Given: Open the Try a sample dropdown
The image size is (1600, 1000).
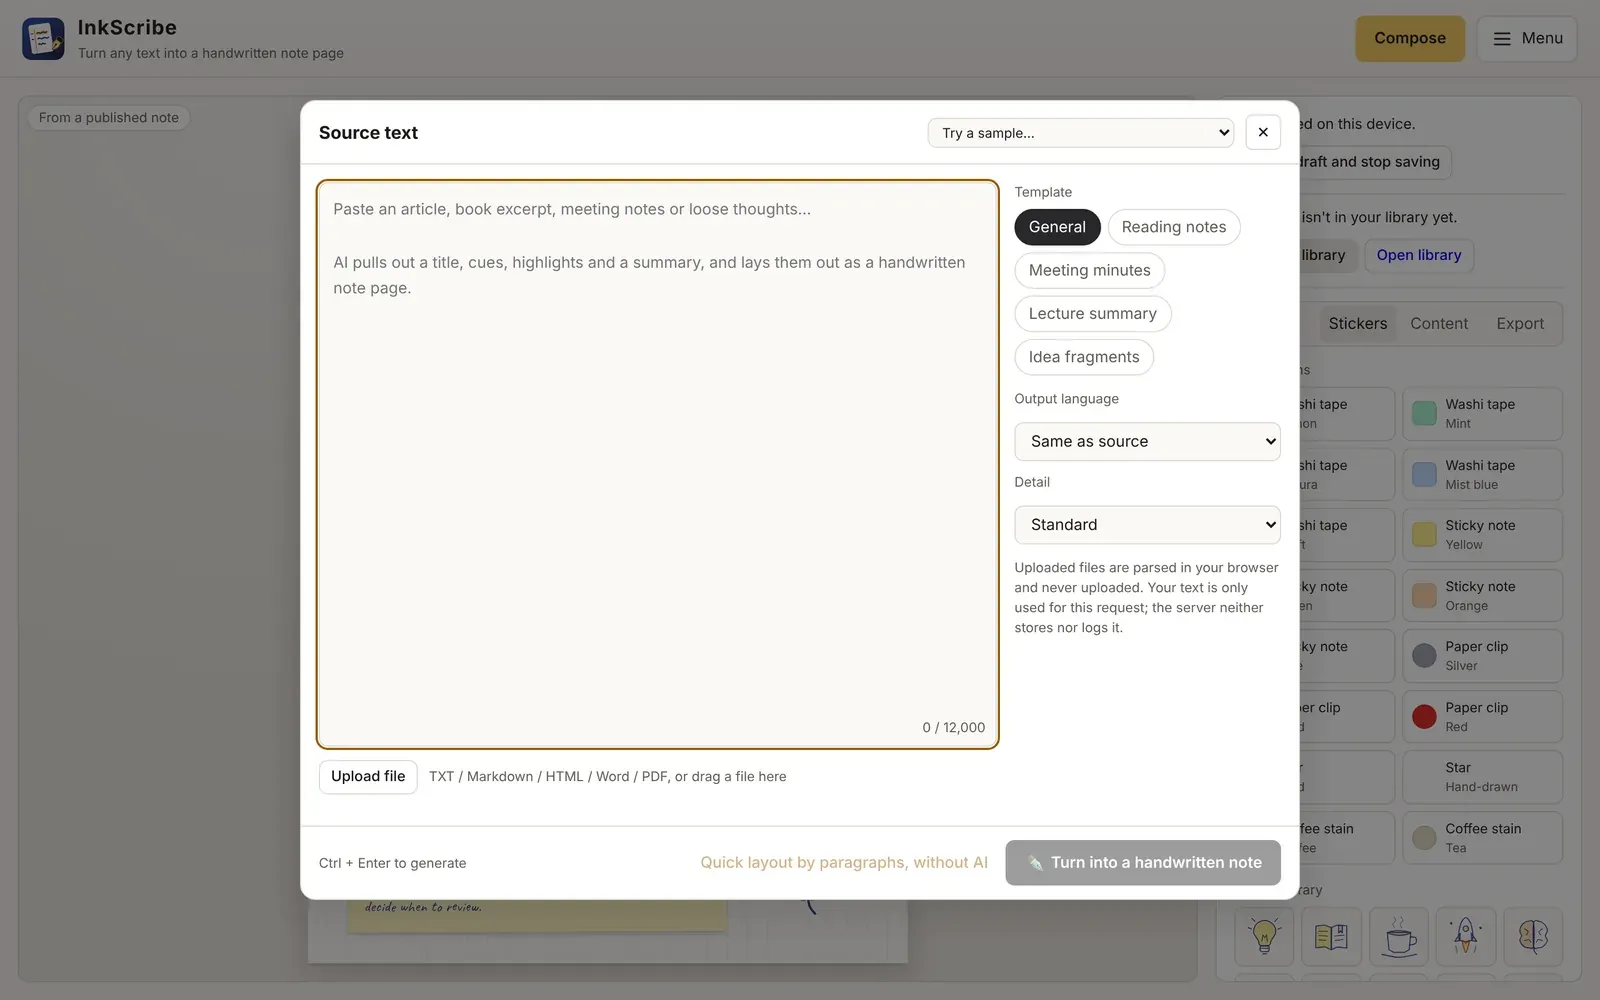Looking at the screenshot, I should (1081, 133).
